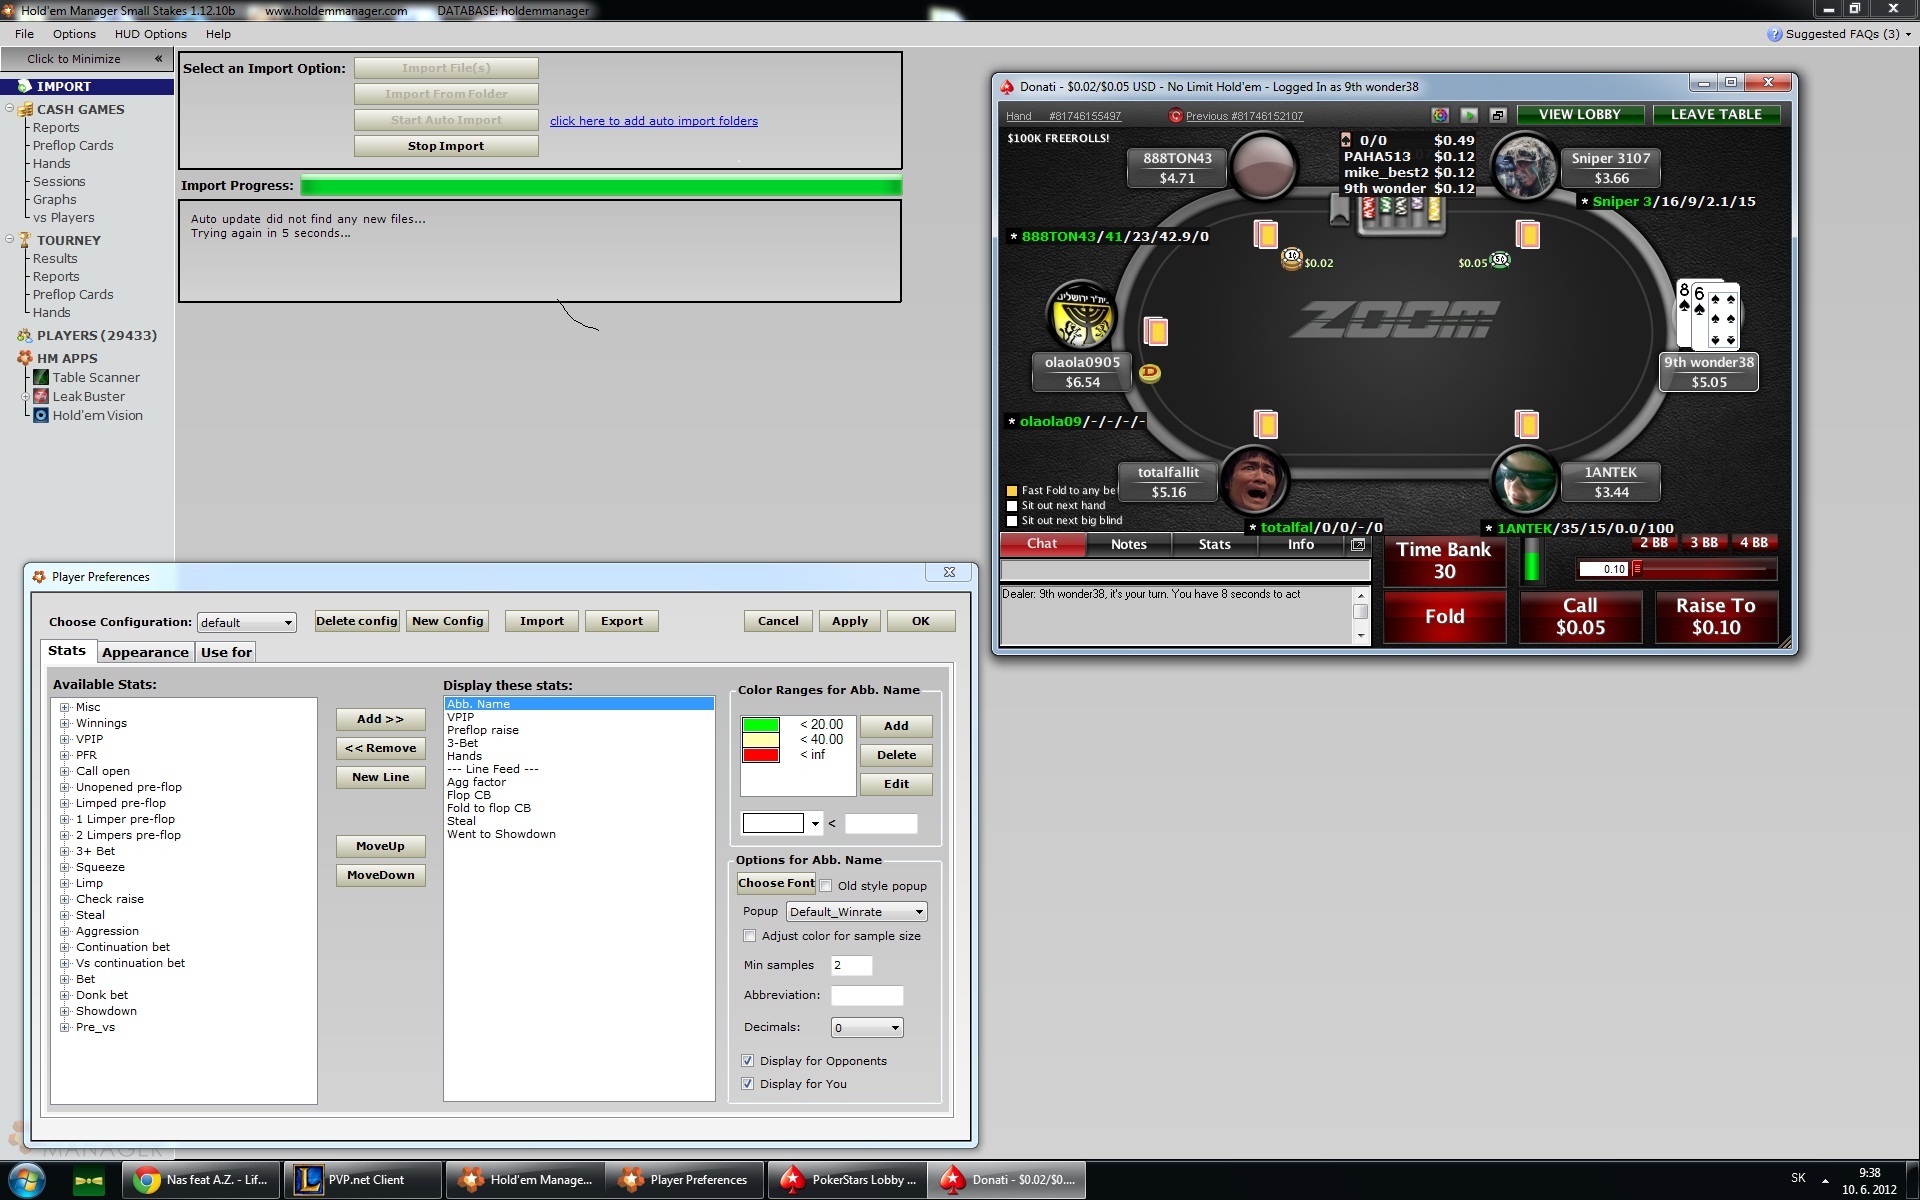Enable Fast Fold to any bet checkbox
The width and height of the screenshot is (1920, 1200).
coord(1012,491)
